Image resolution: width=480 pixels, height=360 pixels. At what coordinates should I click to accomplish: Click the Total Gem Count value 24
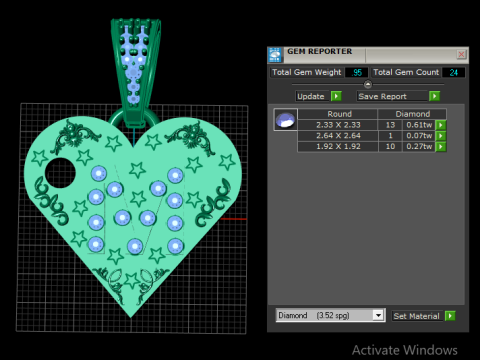(453, 72)
